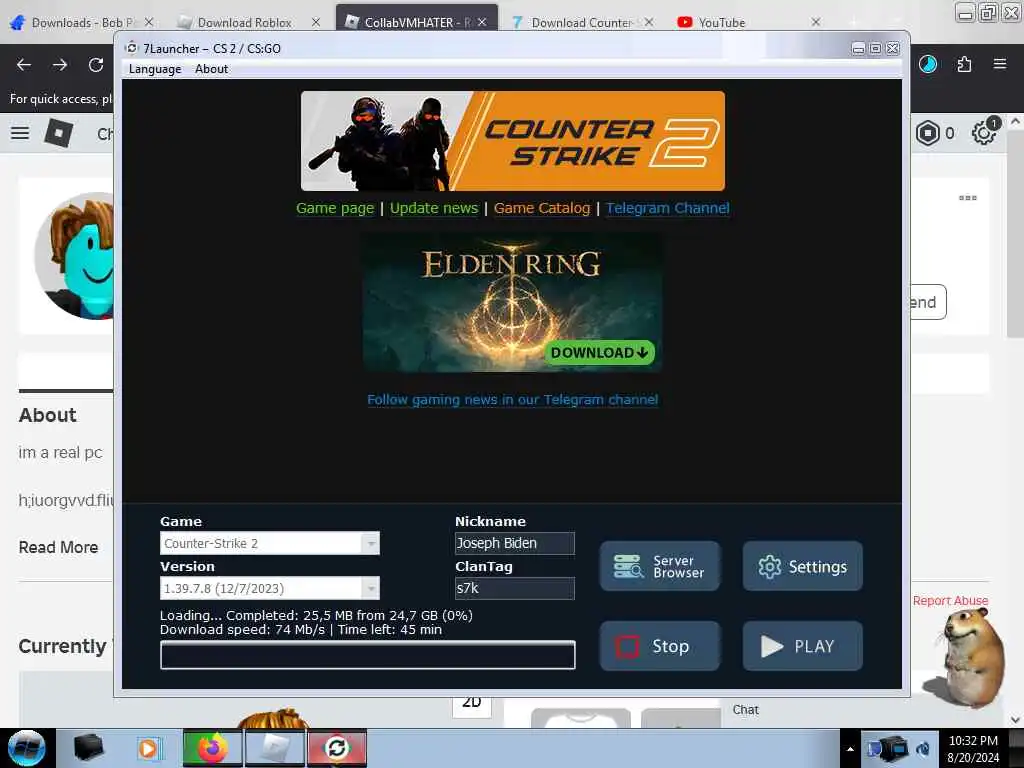Go forward in the browser
This screenshot has width=1024, height=768.
pos(60,65)
